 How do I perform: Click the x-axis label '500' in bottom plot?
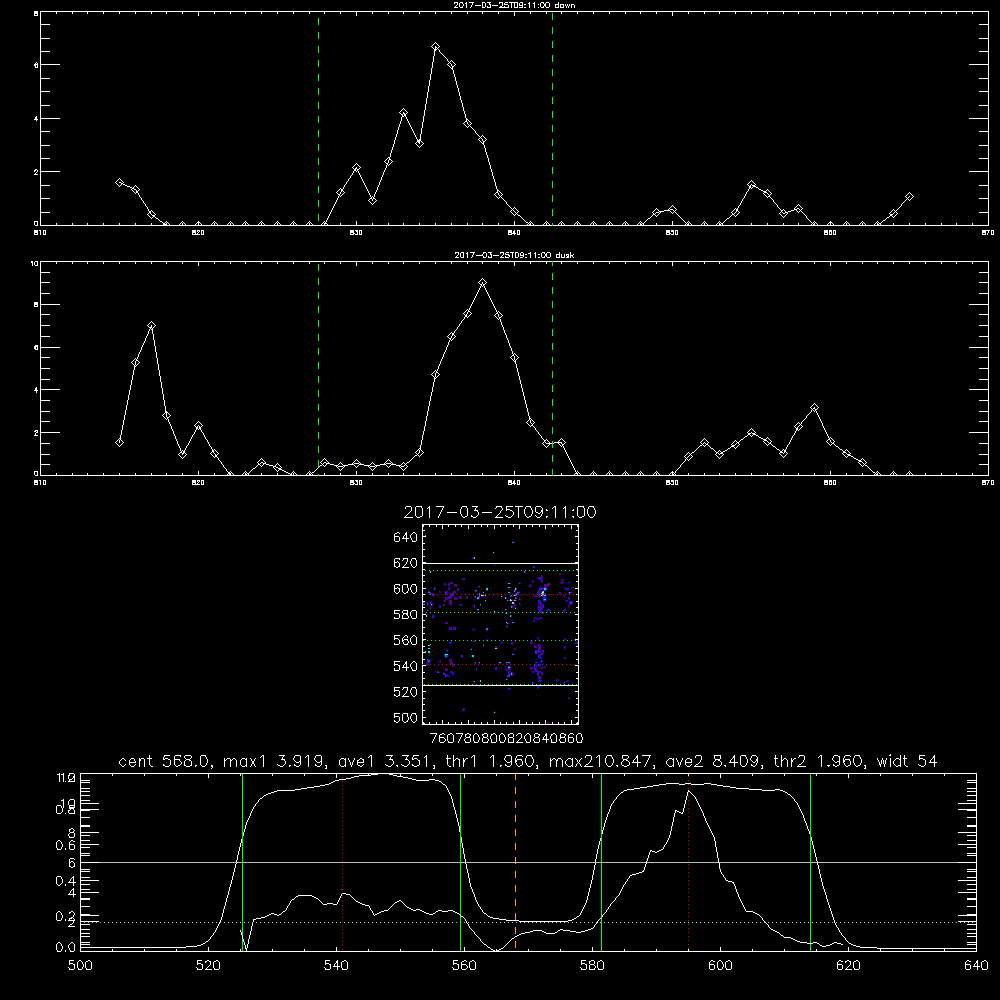tap(80, 966)
